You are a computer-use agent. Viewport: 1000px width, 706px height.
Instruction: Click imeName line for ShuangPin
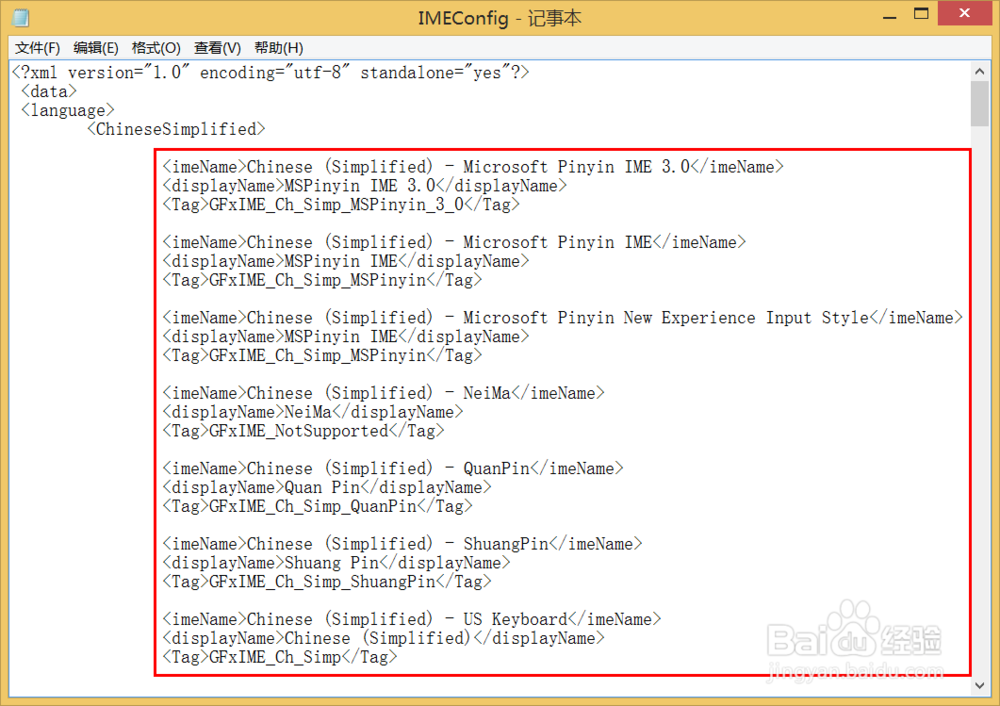(402, 544)
